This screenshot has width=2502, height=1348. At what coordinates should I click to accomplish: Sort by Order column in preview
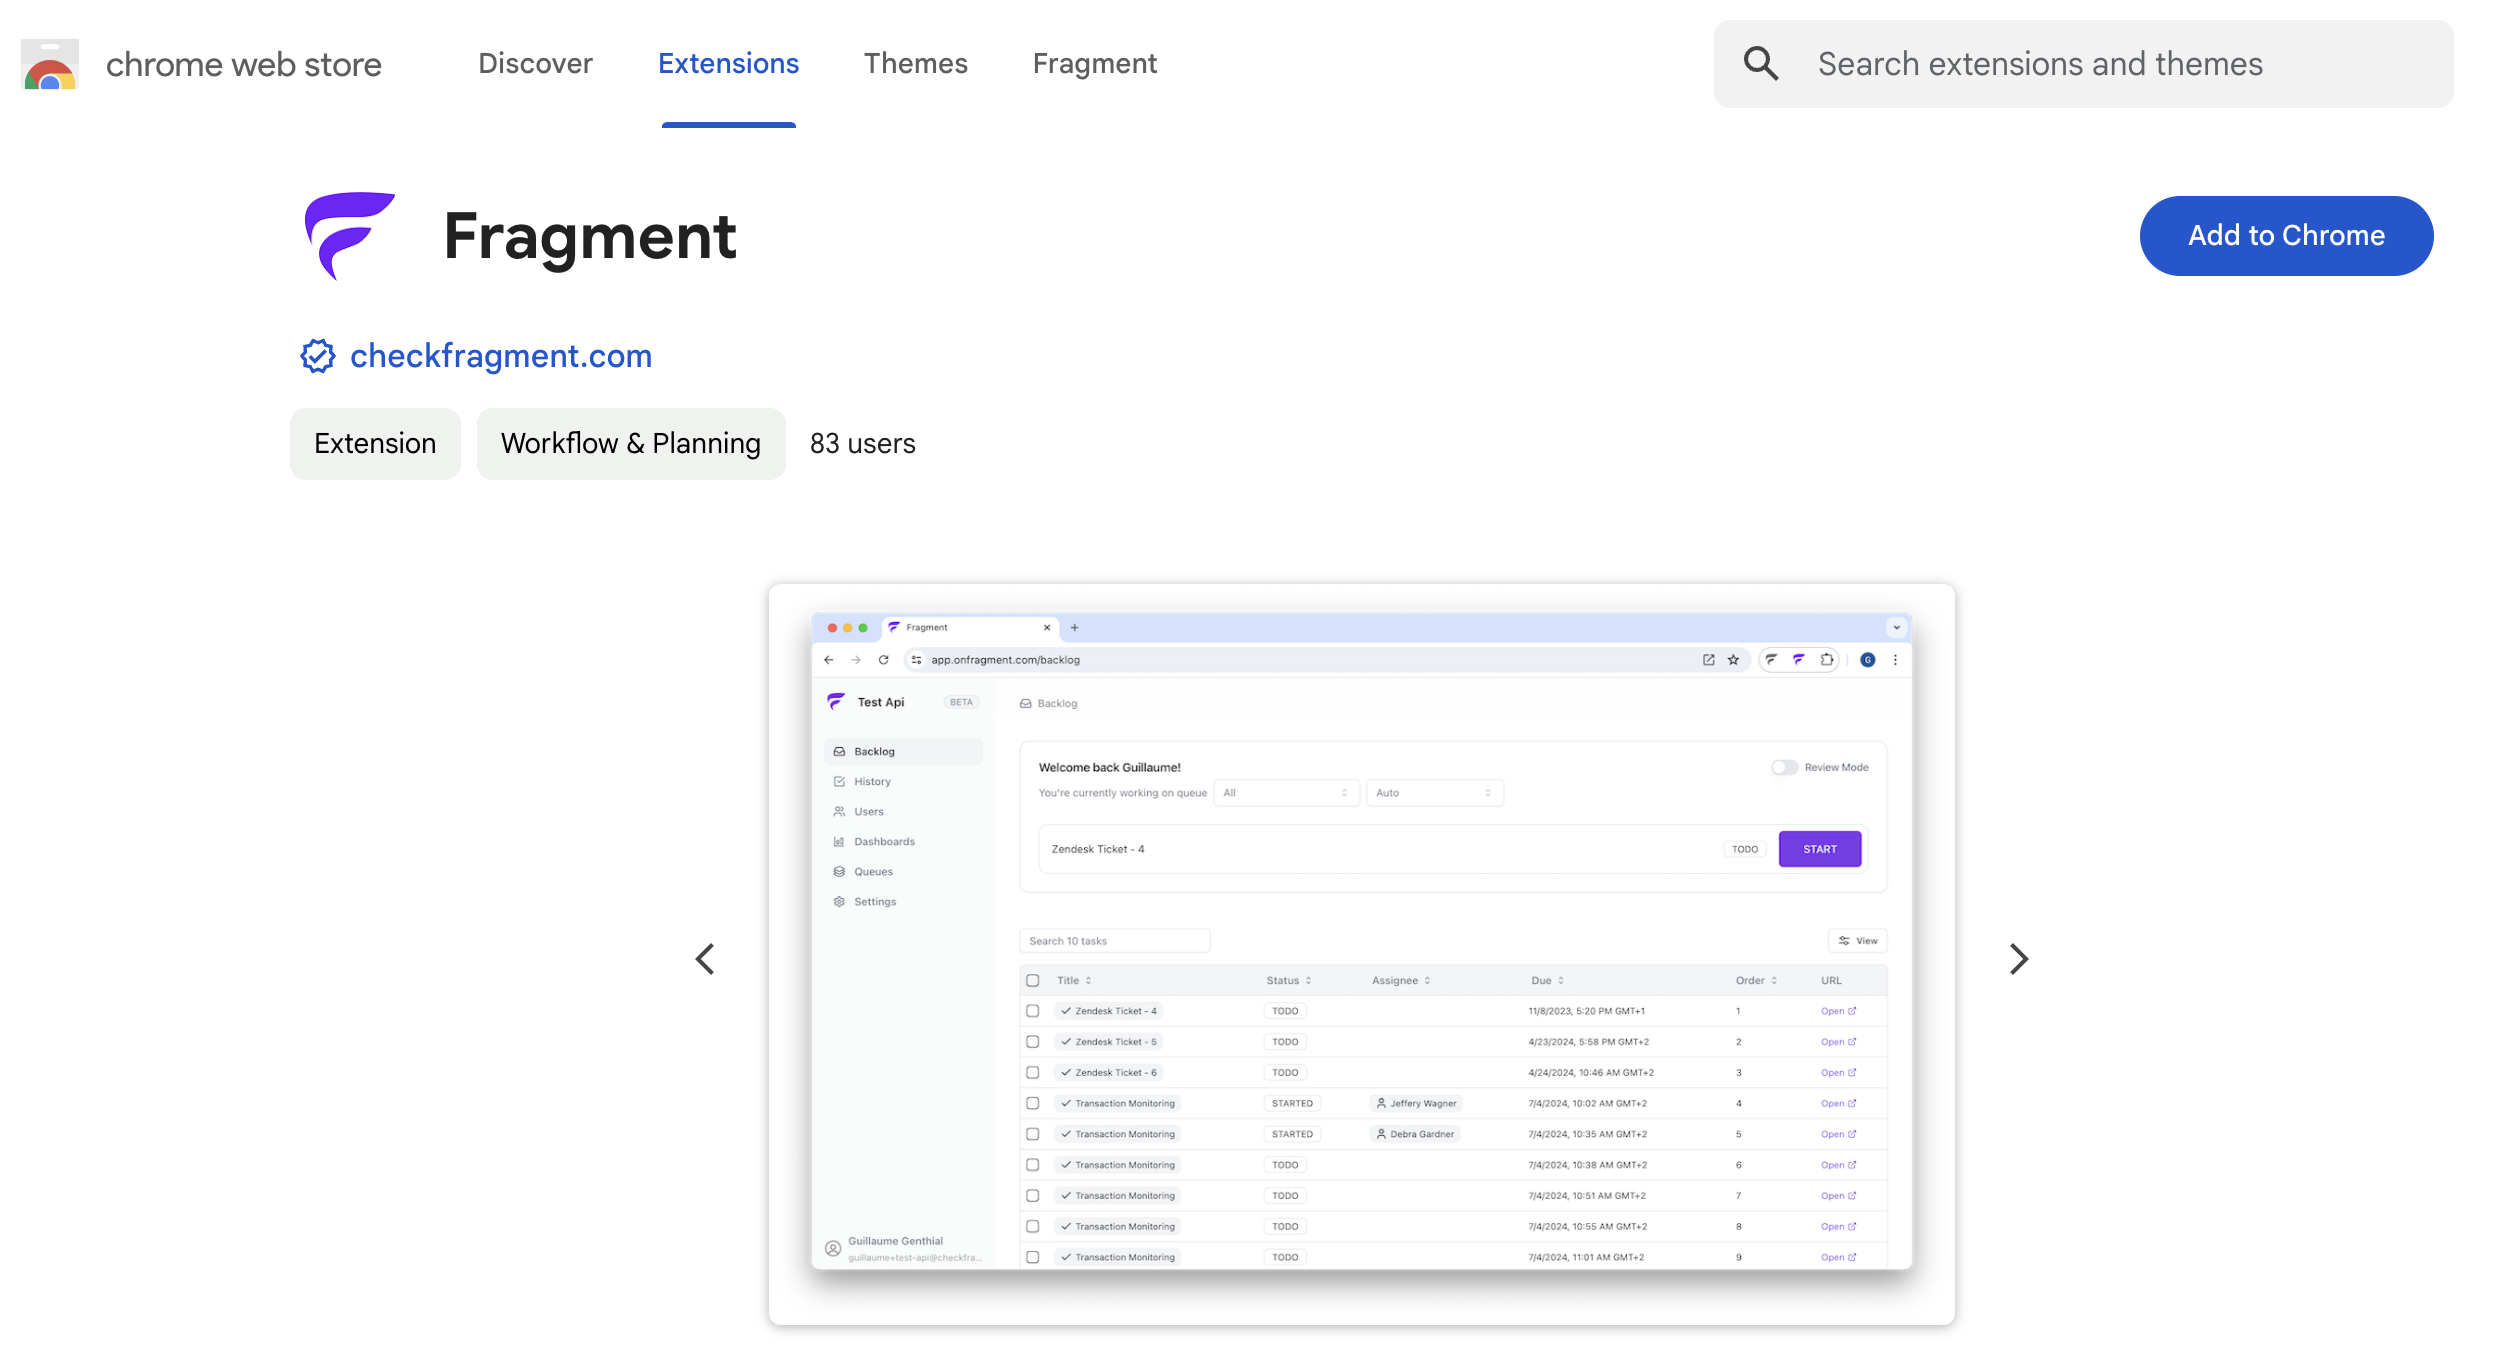point(1756,981)
